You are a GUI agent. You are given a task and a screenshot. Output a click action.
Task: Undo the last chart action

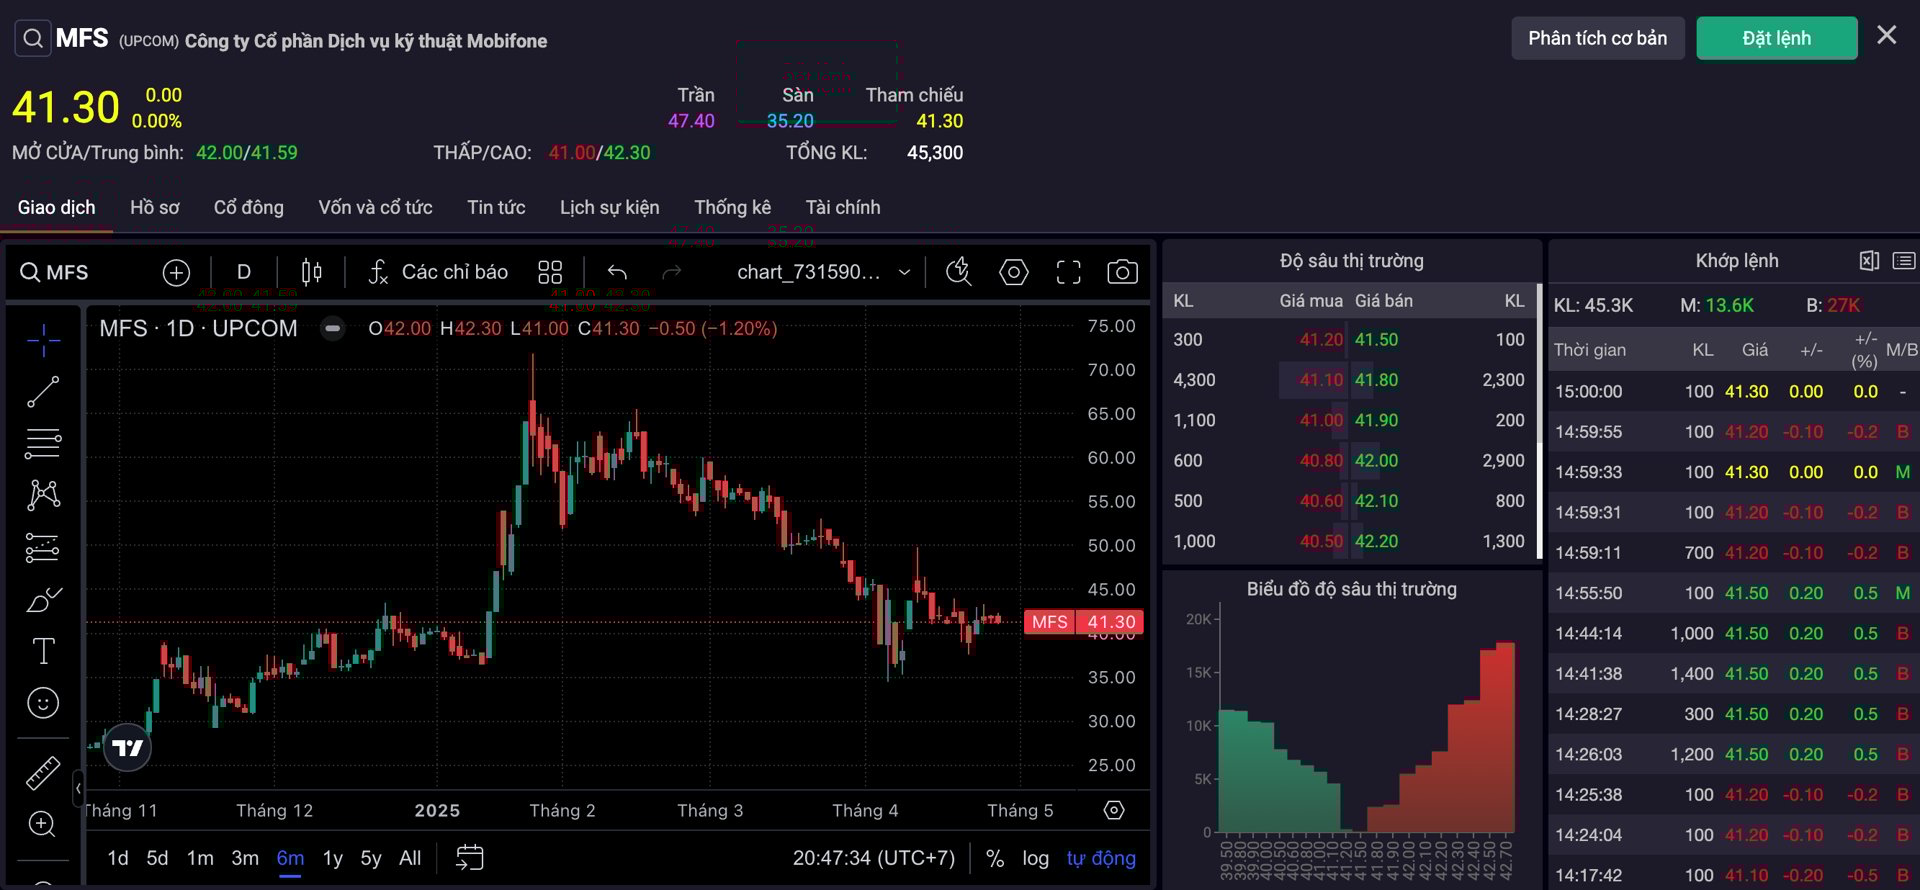[x=617, y=272]
